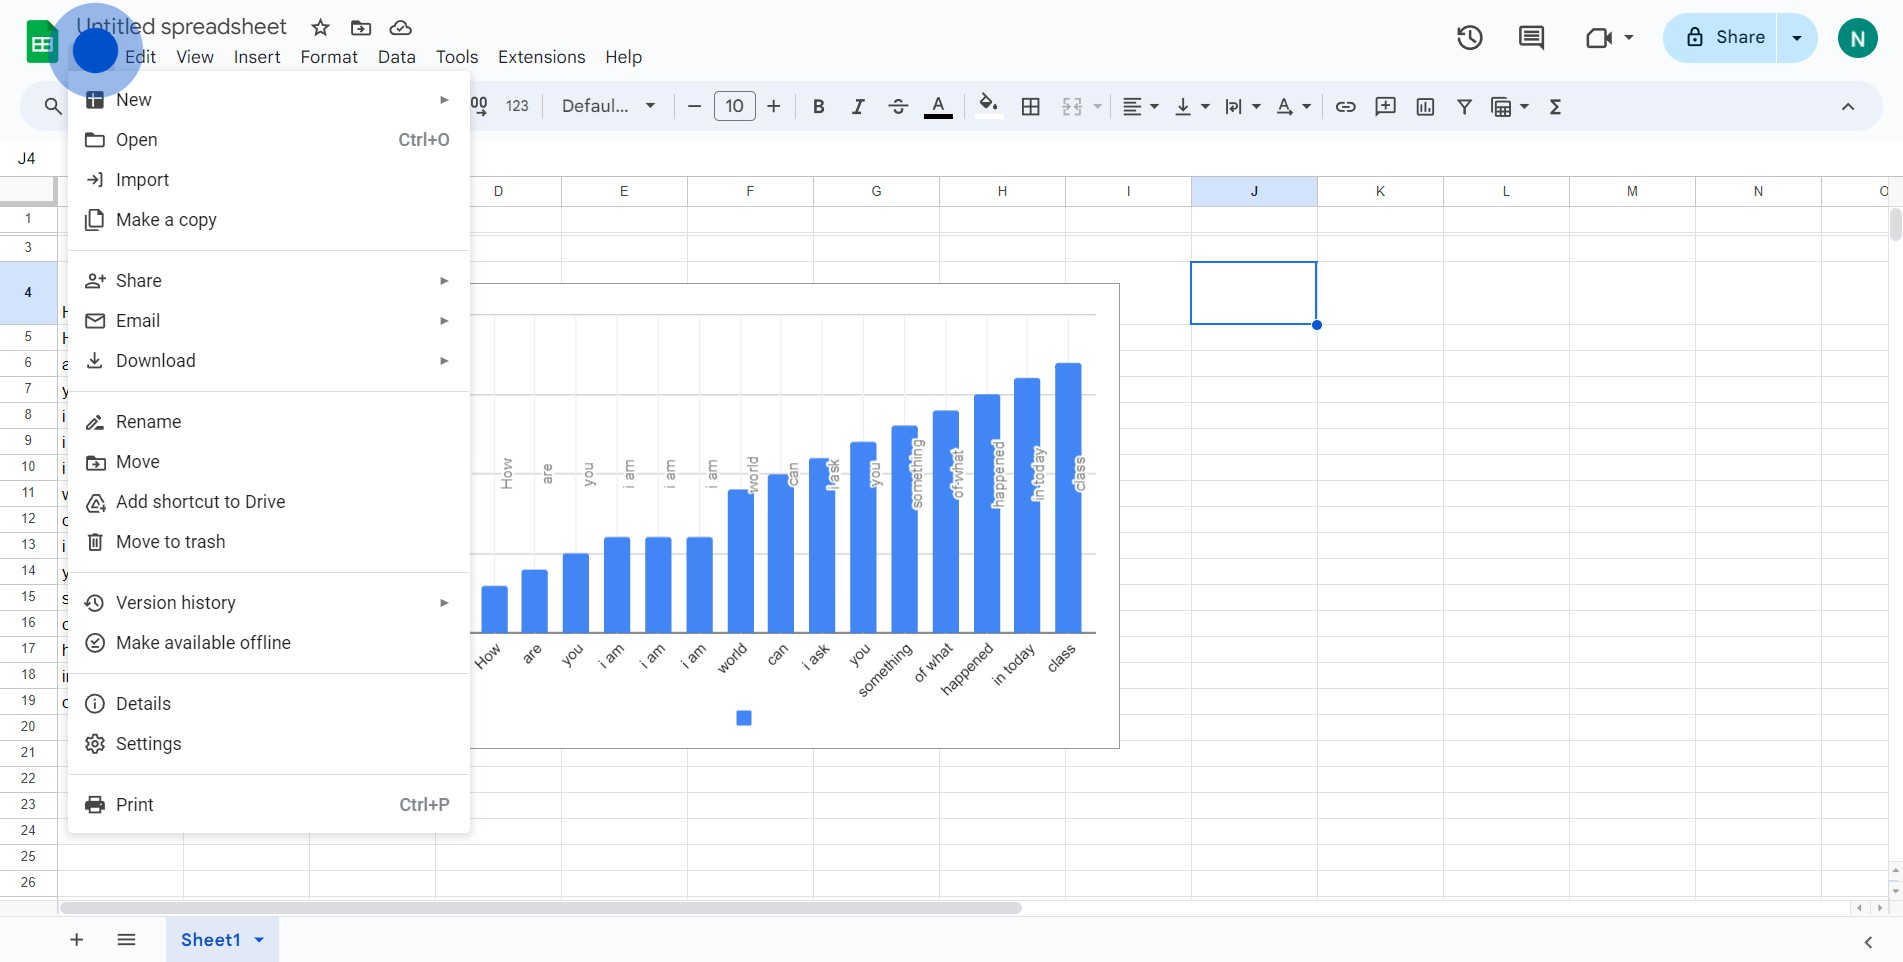1903x962 pixels.
Task: Select column header J
Action: 1254,191
